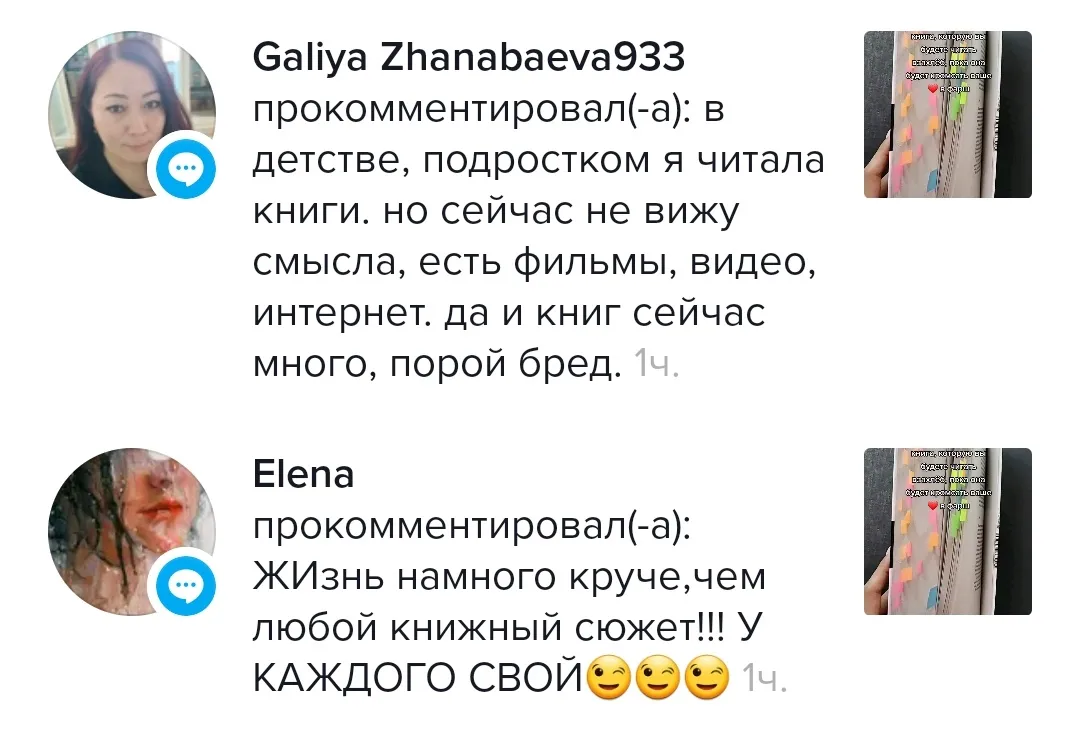The height and width of the screenshot is (751, 1071).
Task: Open Galiya Zhanabaeva933's profile picture
Action: [x=132, y=115]
